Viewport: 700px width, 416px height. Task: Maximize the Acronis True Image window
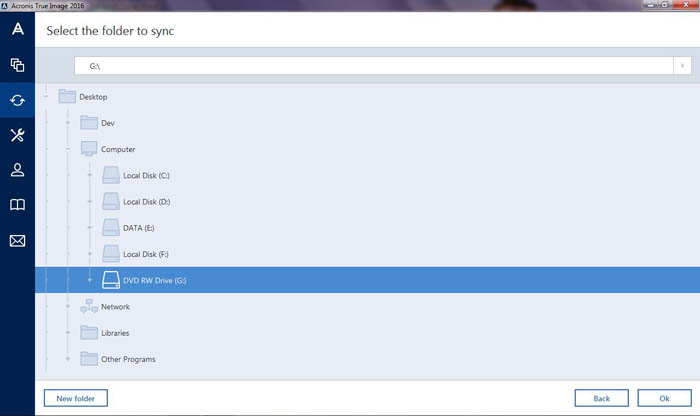[665, 5]
